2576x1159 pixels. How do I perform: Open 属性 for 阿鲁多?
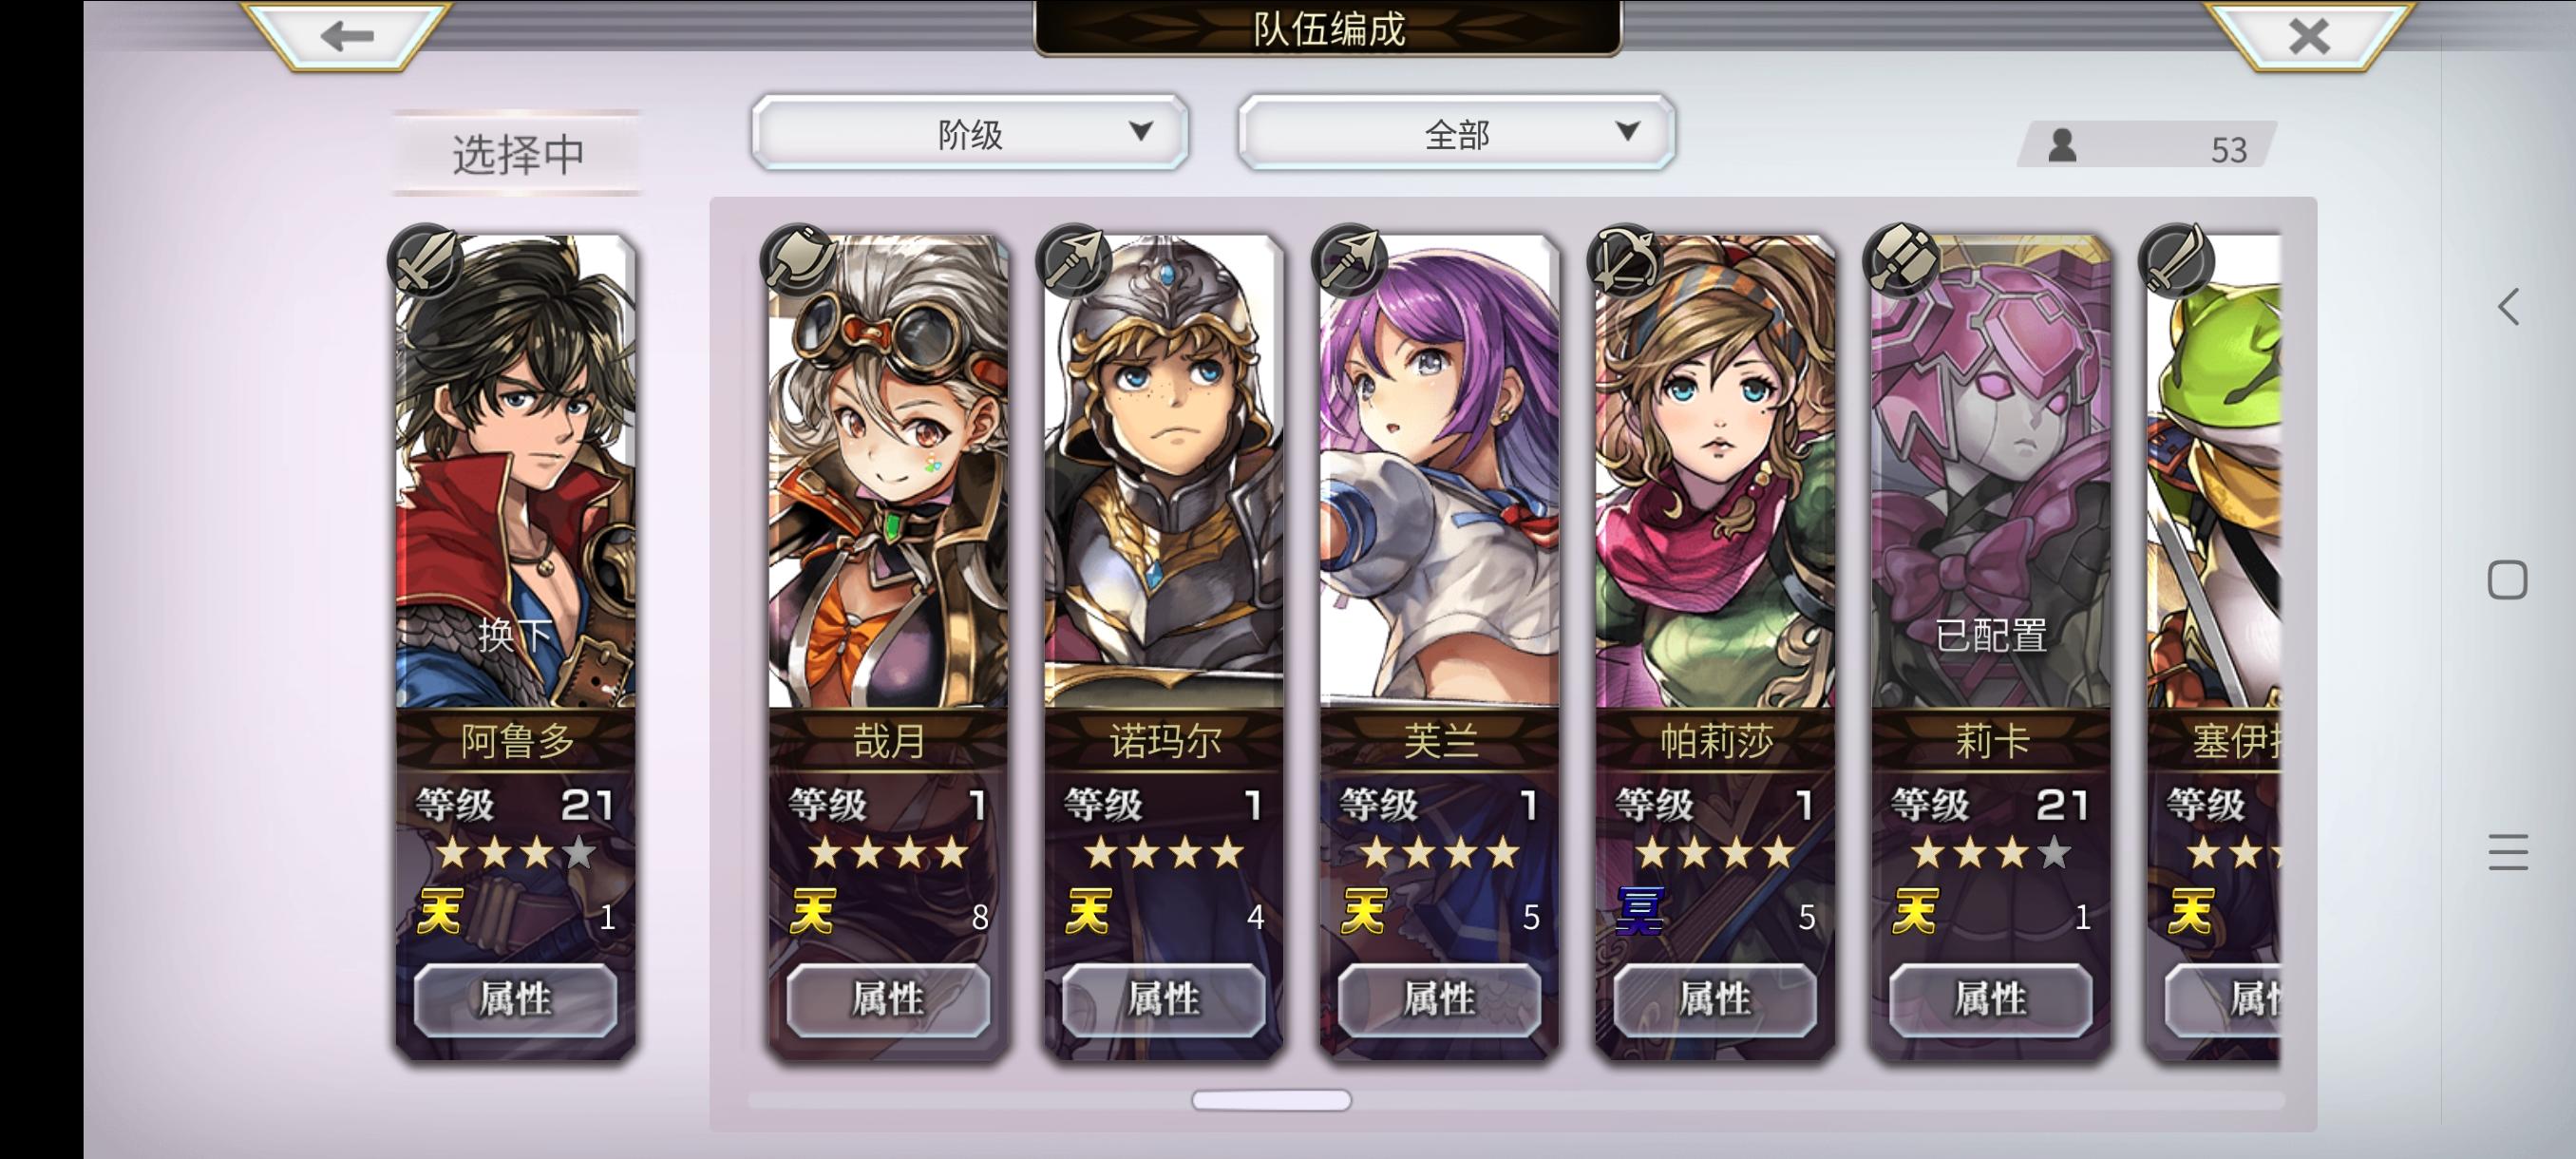pos(515,999)
